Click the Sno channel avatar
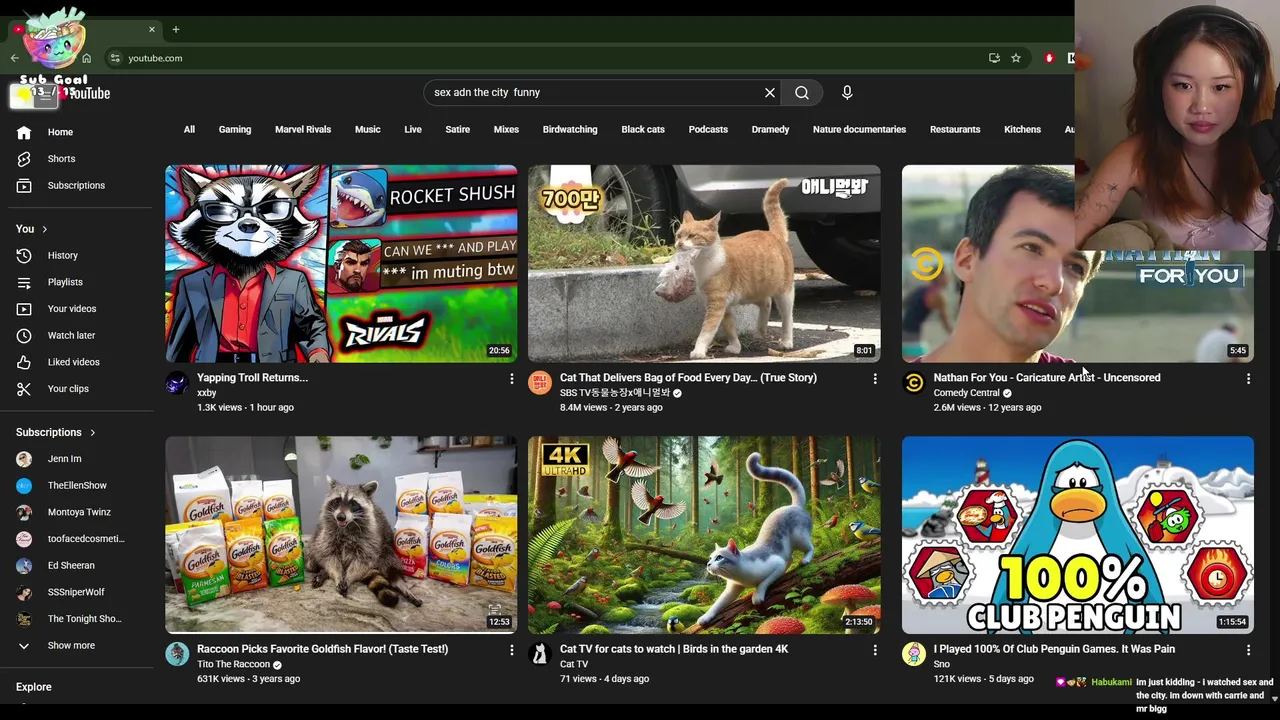Screen dimensions: 1280x720 click(x=914, y=654)
